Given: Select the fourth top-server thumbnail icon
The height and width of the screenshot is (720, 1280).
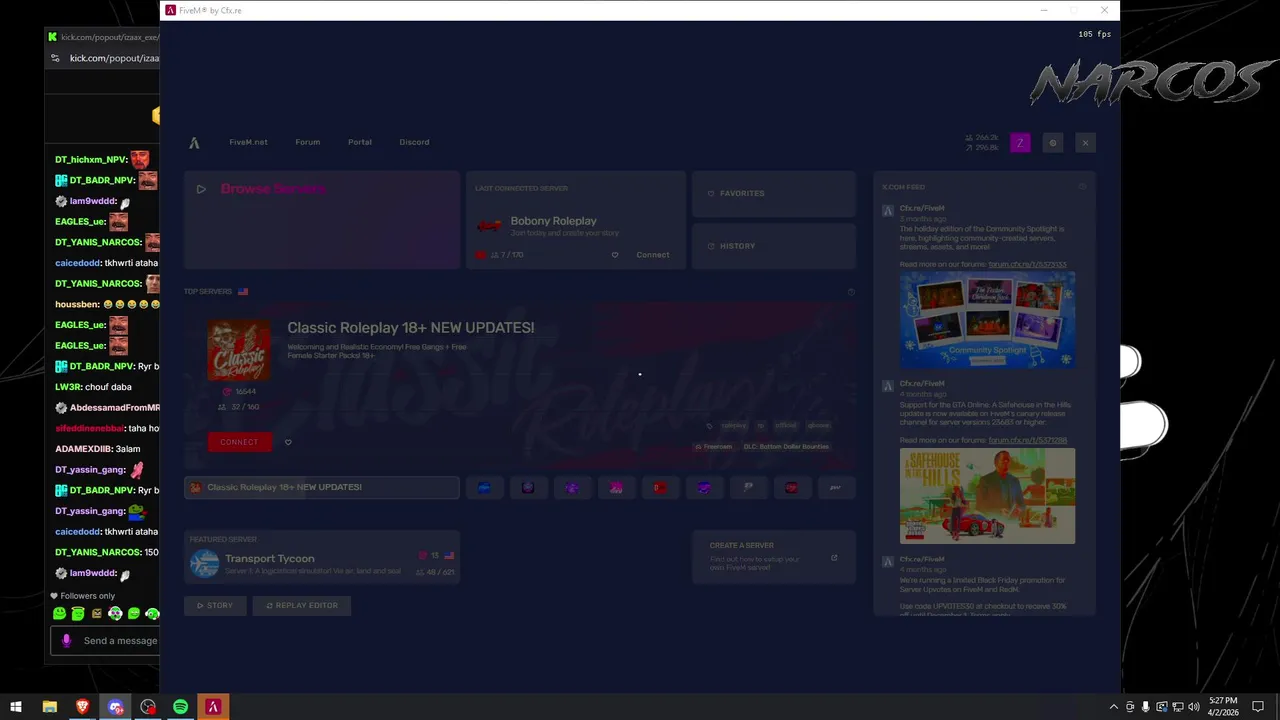Looking at the screenshot, I should [616, 487].
